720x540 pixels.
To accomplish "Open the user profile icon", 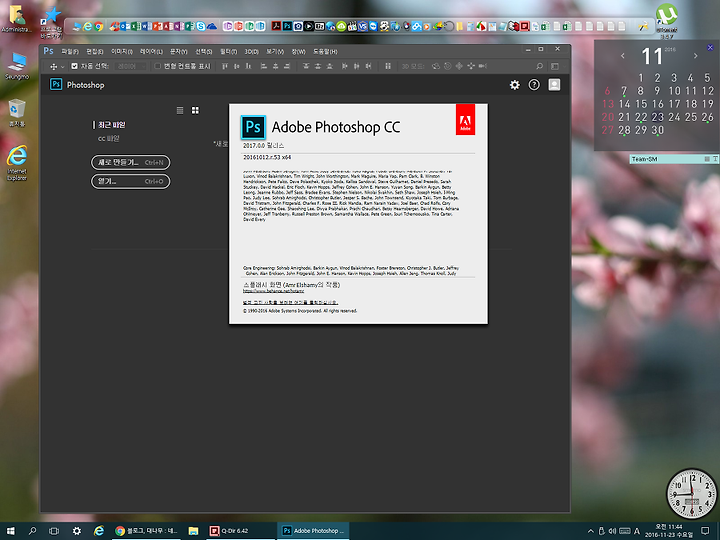I will point(554,85).
